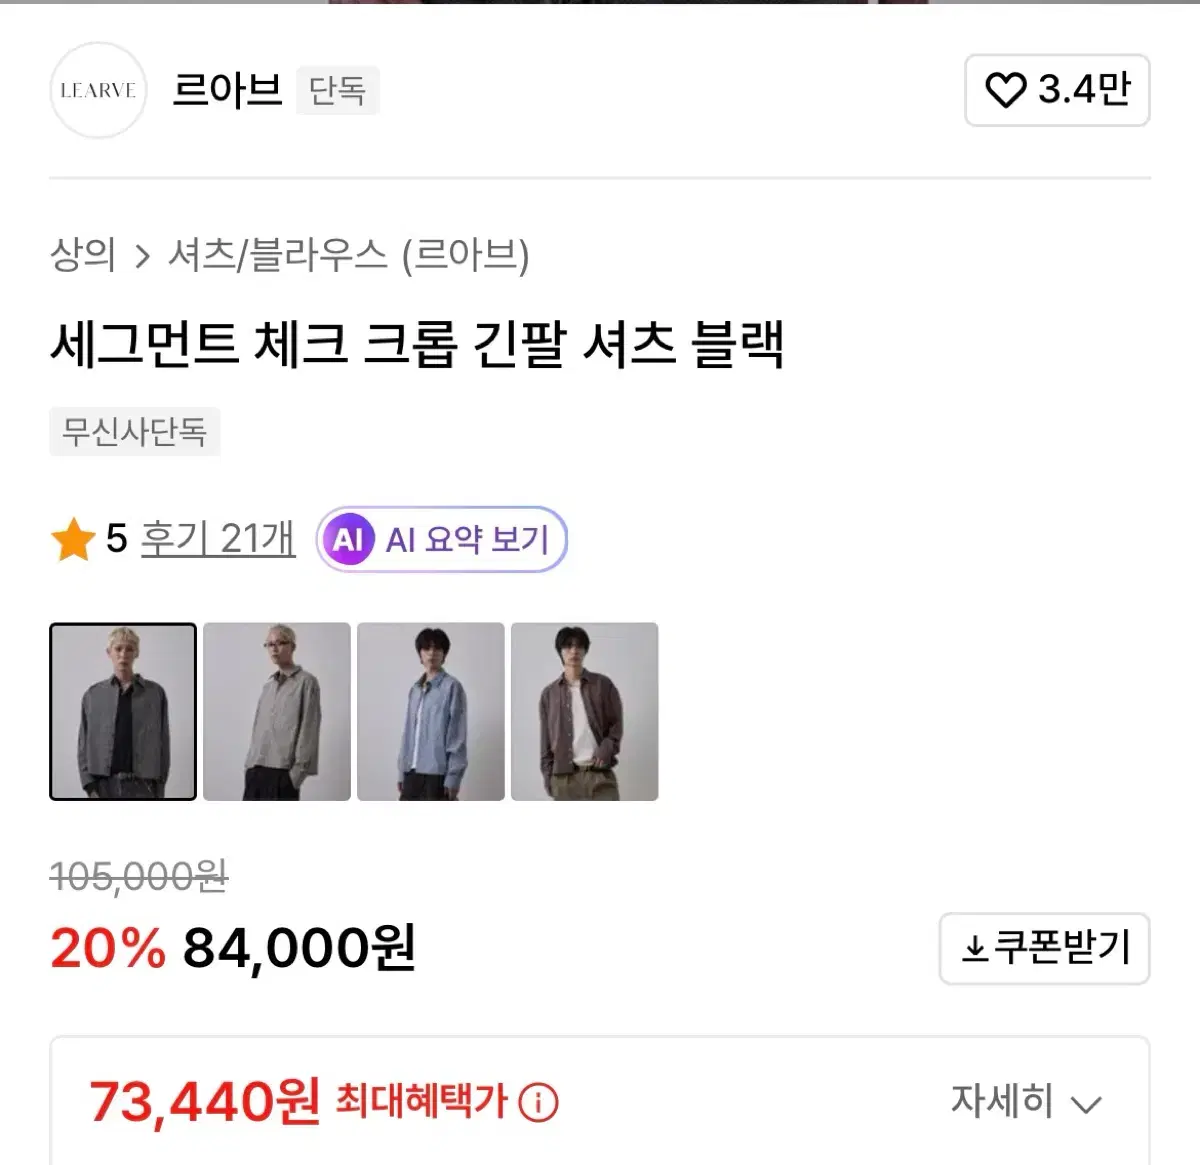The width and height of the screenshot is (1200, 1165).
Task: Open the 르아브 brand name link
Action: (227, 90)
